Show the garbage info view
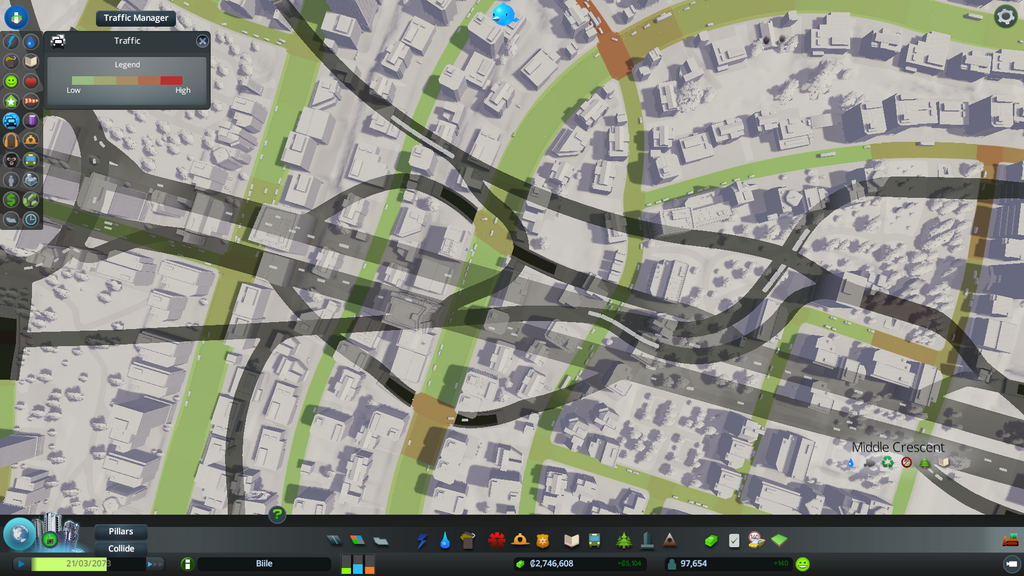This screenshot has height=576, width=1024. 11,61
